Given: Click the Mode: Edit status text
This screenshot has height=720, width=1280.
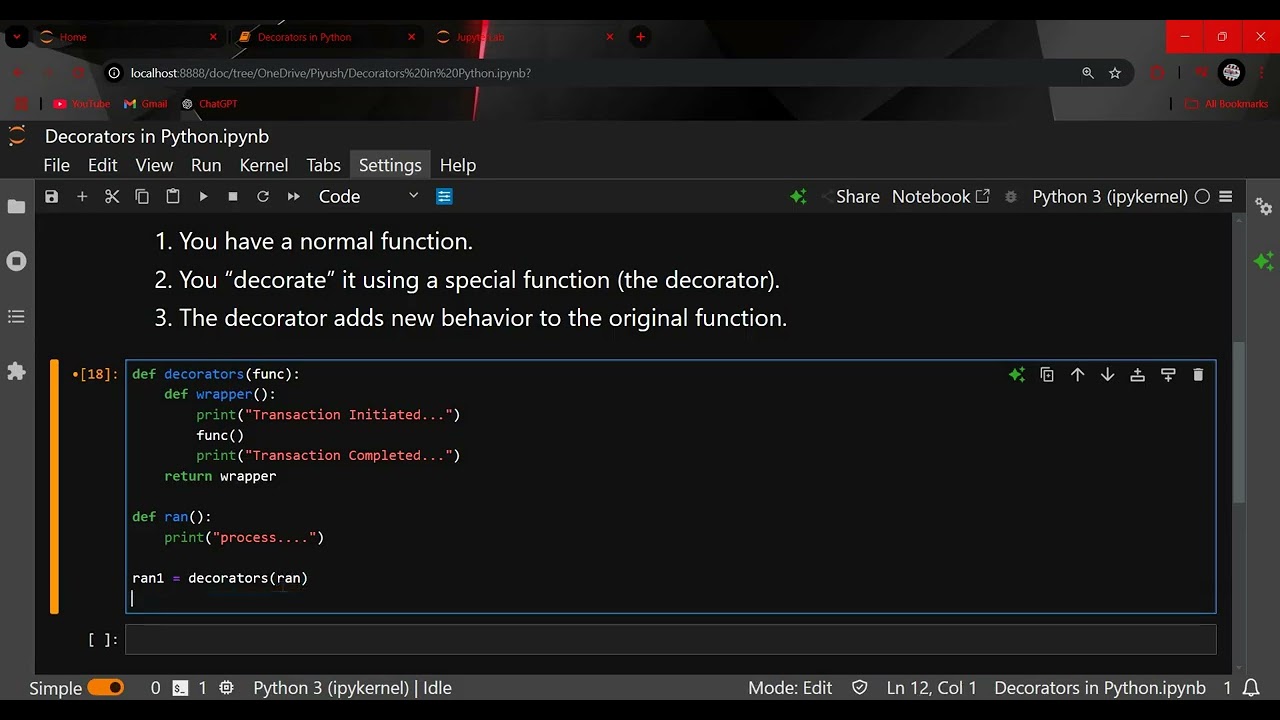Looking at the screenshot, I should [790, 688].
